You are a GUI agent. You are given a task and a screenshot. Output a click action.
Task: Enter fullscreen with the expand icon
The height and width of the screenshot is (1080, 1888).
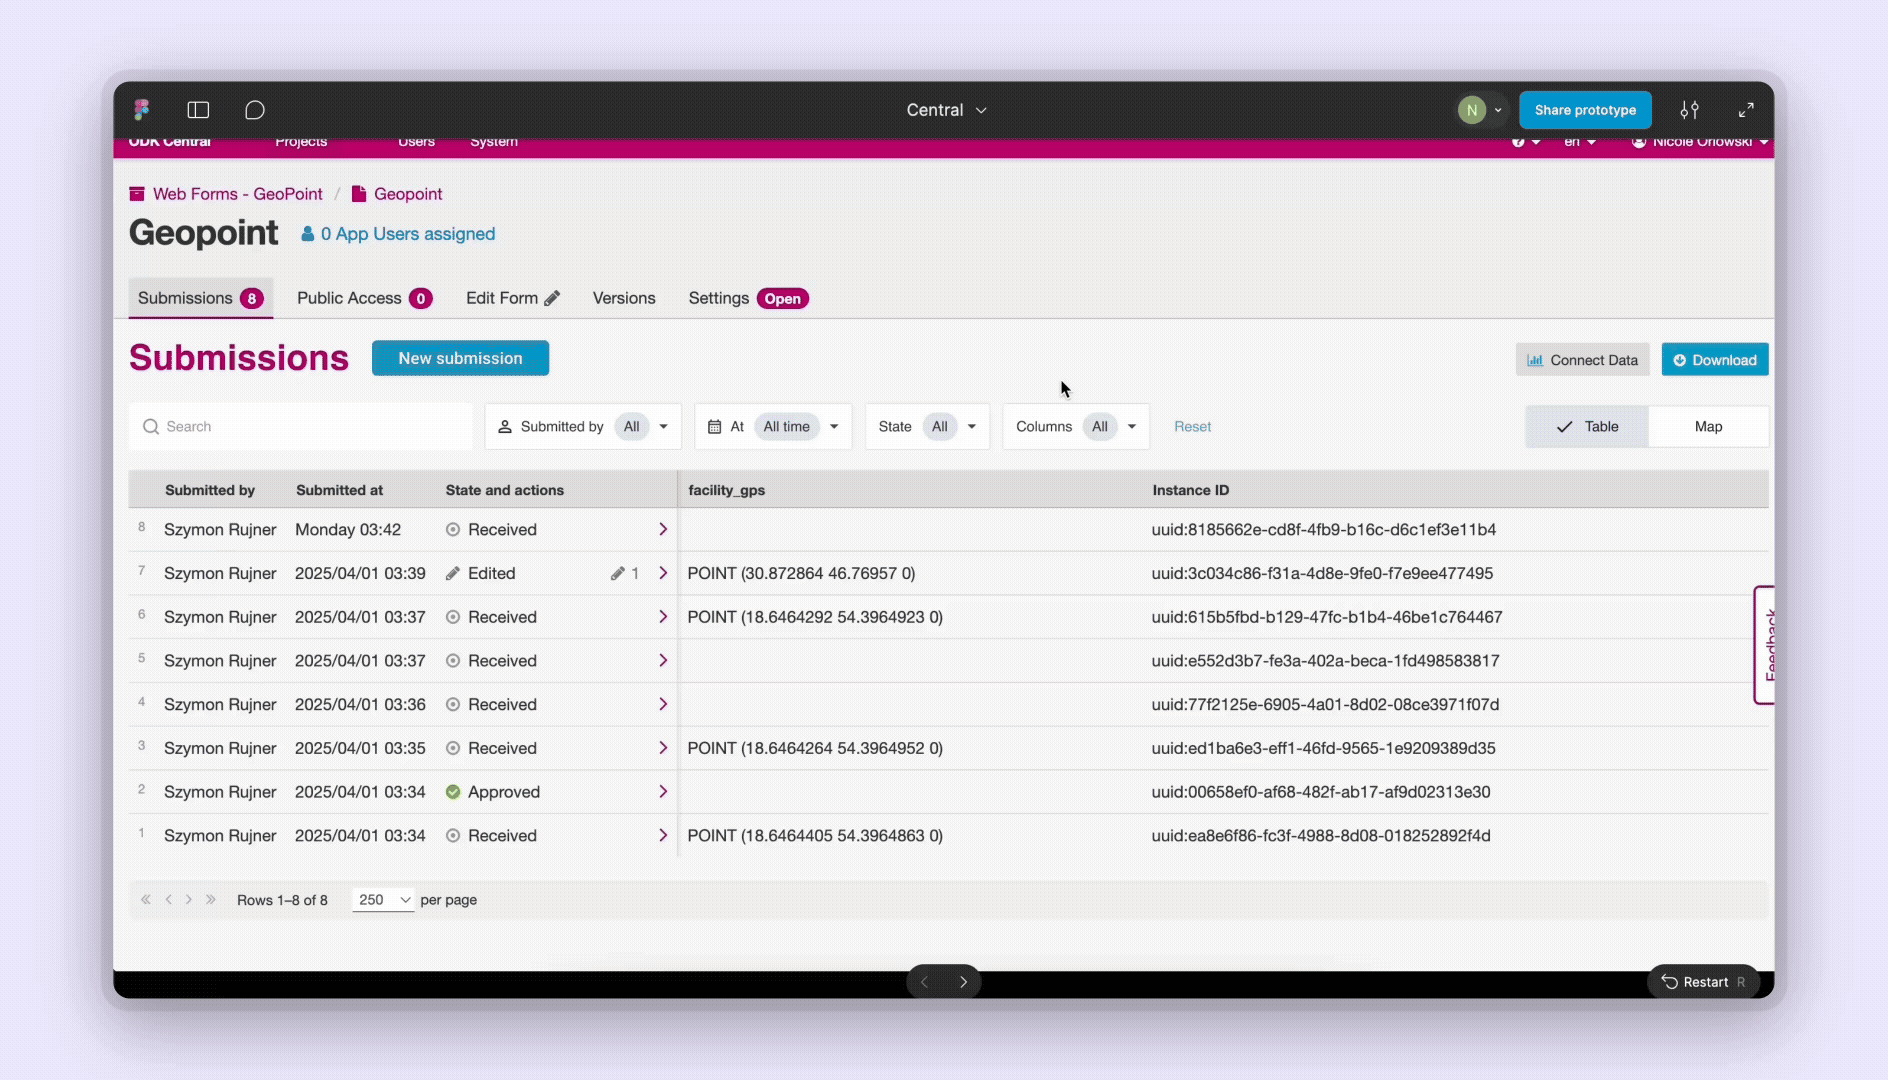[1746, 110]
